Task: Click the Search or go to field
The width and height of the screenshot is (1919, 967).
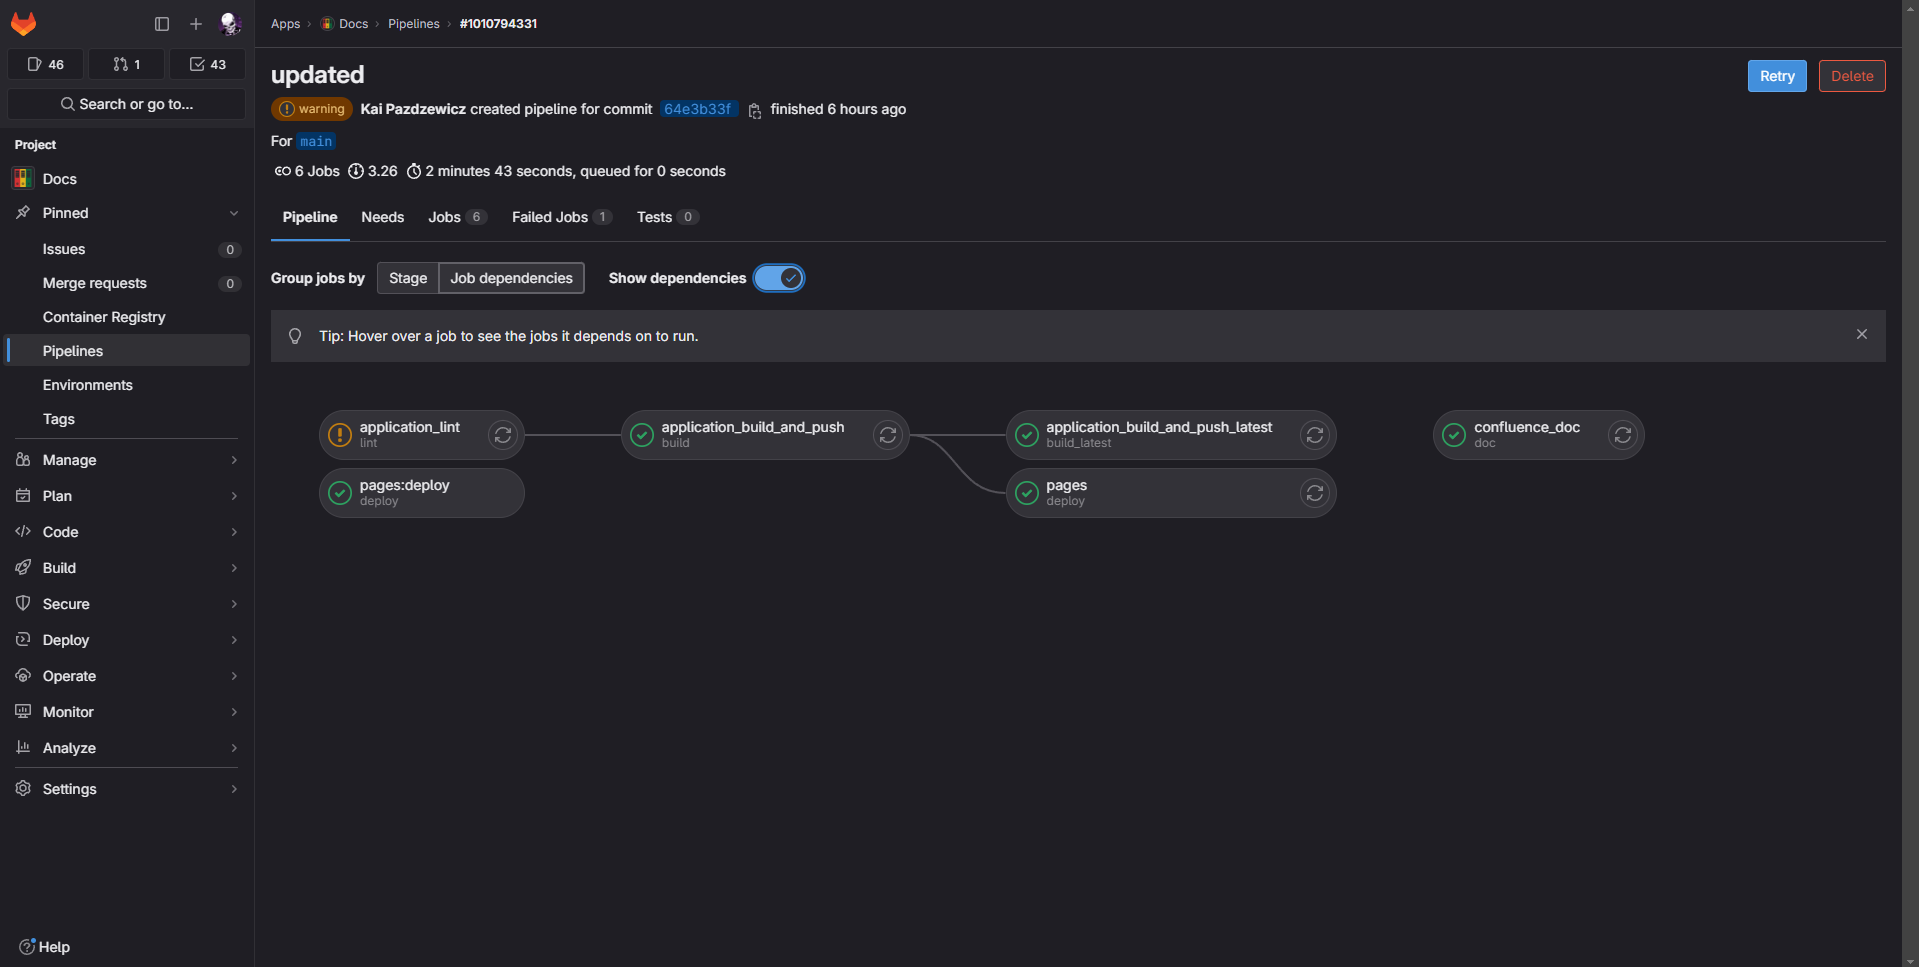Action: click(x=126, y=104)
